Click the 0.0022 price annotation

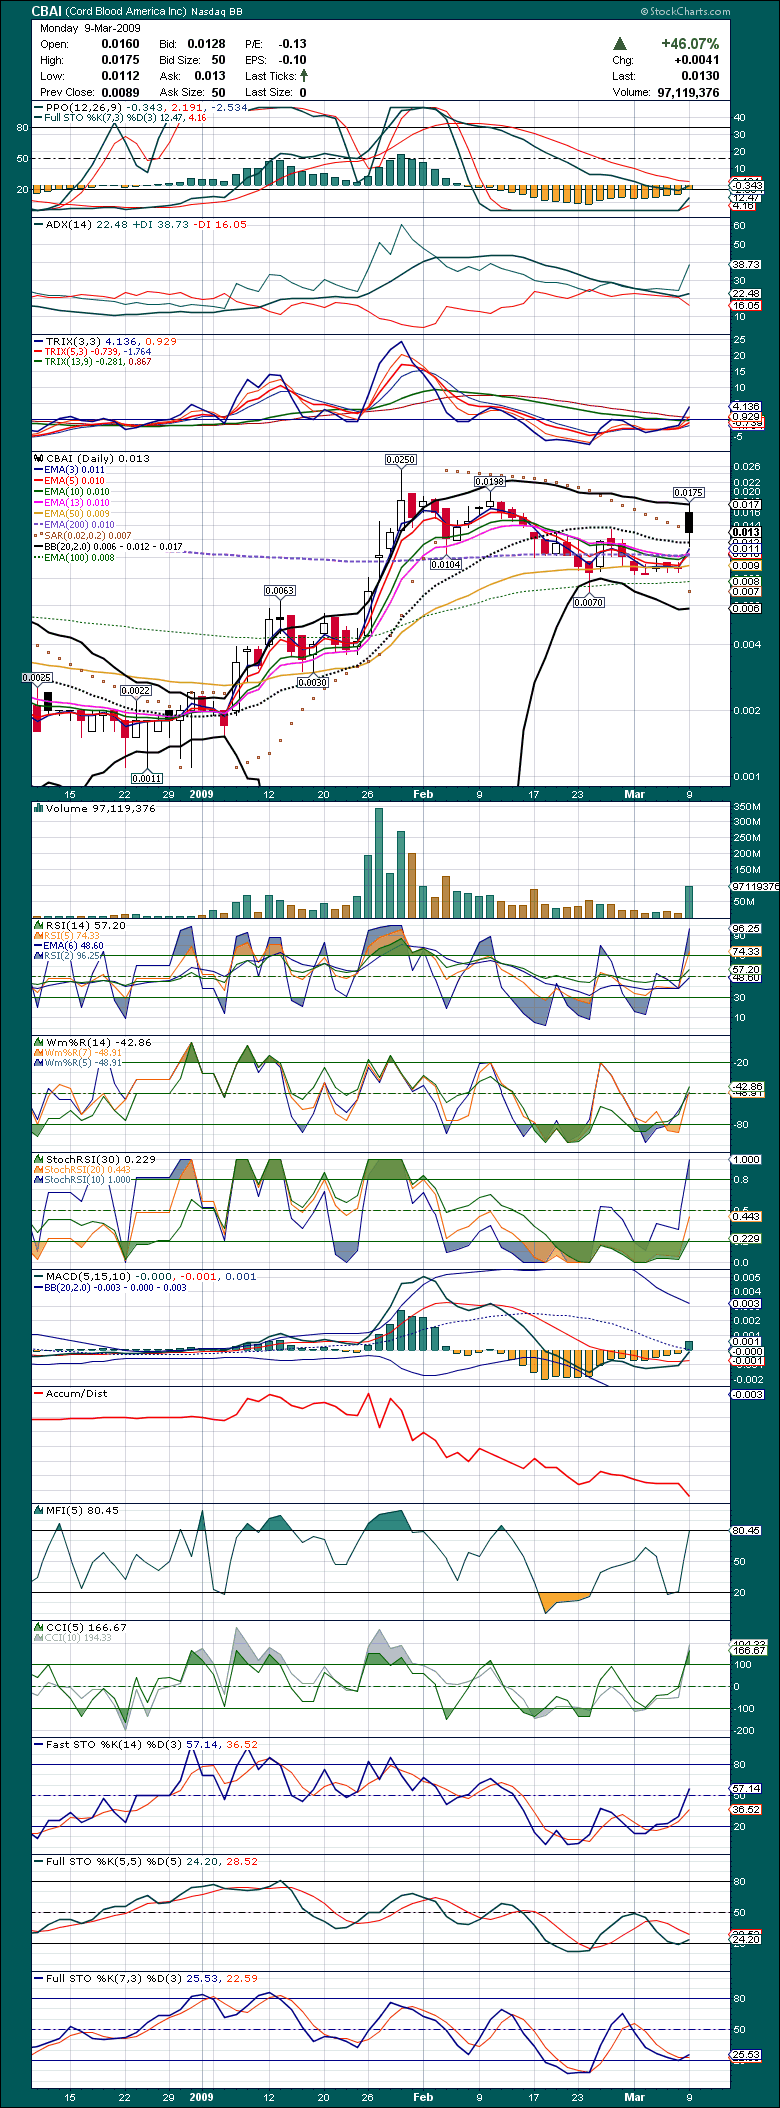pos(136,690)
